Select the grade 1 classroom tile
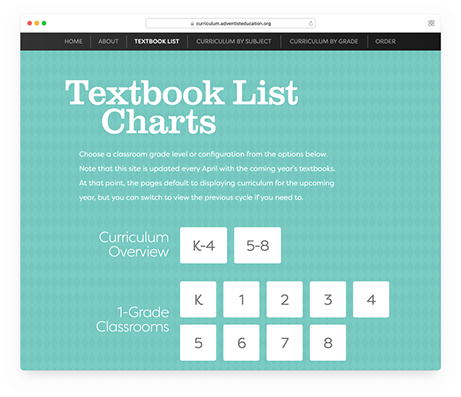Viewport: 461px width, 397px height. click(x=241, y=299)
